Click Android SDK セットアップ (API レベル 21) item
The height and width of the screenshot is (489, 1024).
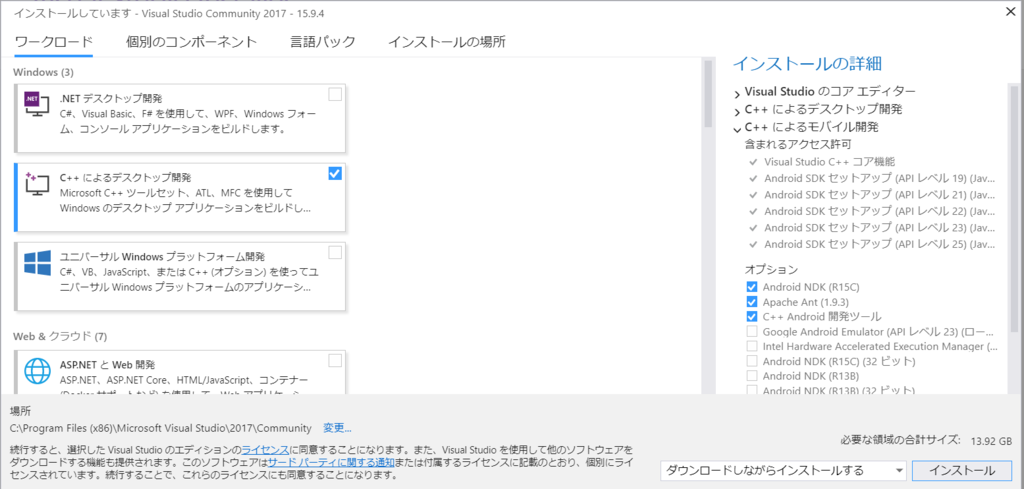click(x=879, y=195)
